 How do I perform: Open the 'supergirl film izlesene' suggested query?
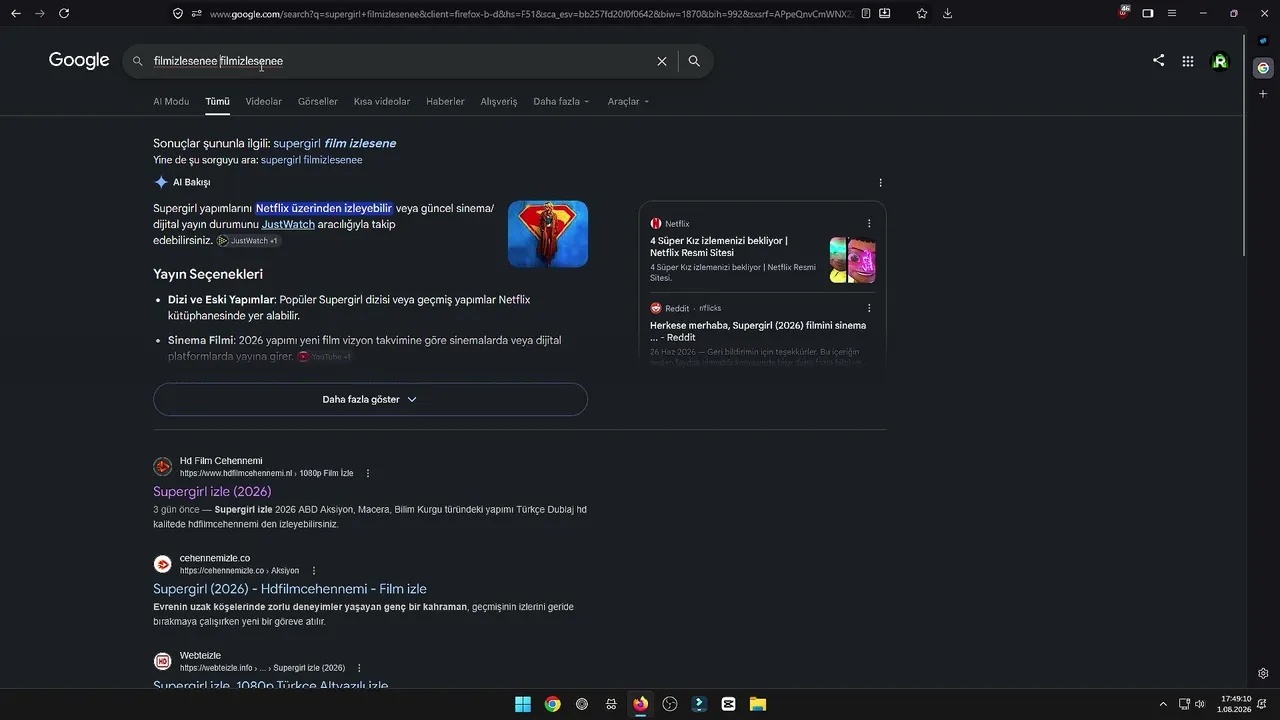(334, 143)
